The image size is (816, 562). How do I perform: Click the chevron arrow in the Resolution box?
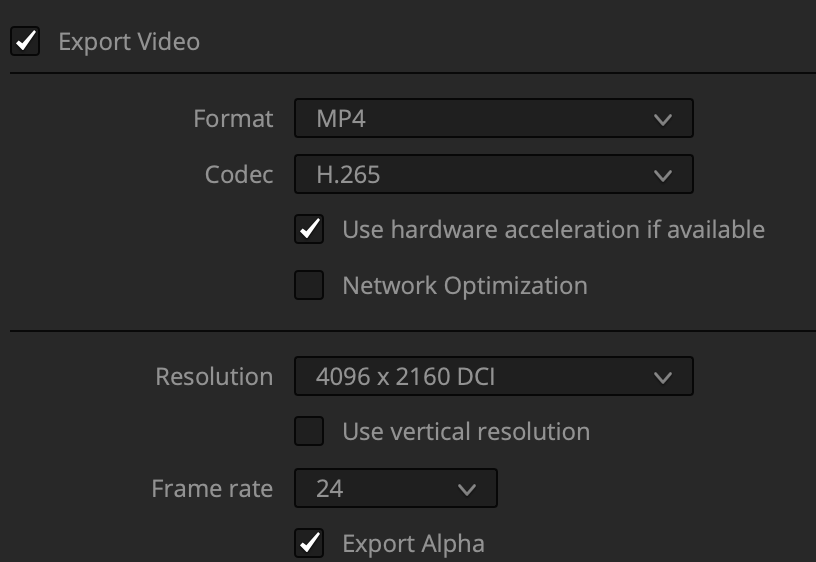point(662,378)
